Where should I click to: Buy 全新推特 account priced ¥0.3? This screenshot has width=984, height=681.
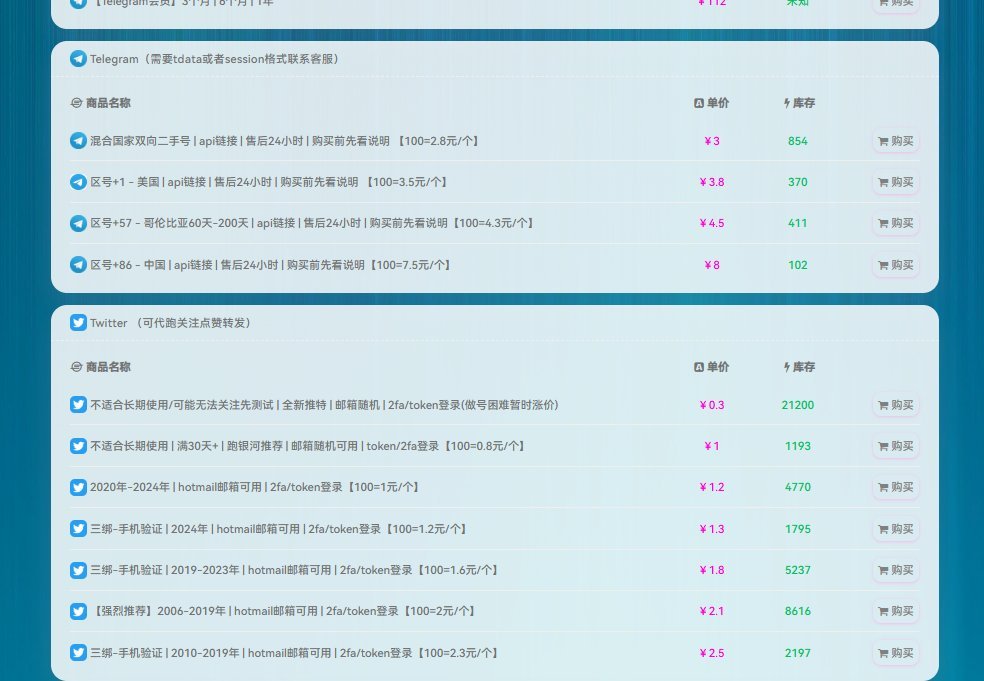tap(896, 405)
